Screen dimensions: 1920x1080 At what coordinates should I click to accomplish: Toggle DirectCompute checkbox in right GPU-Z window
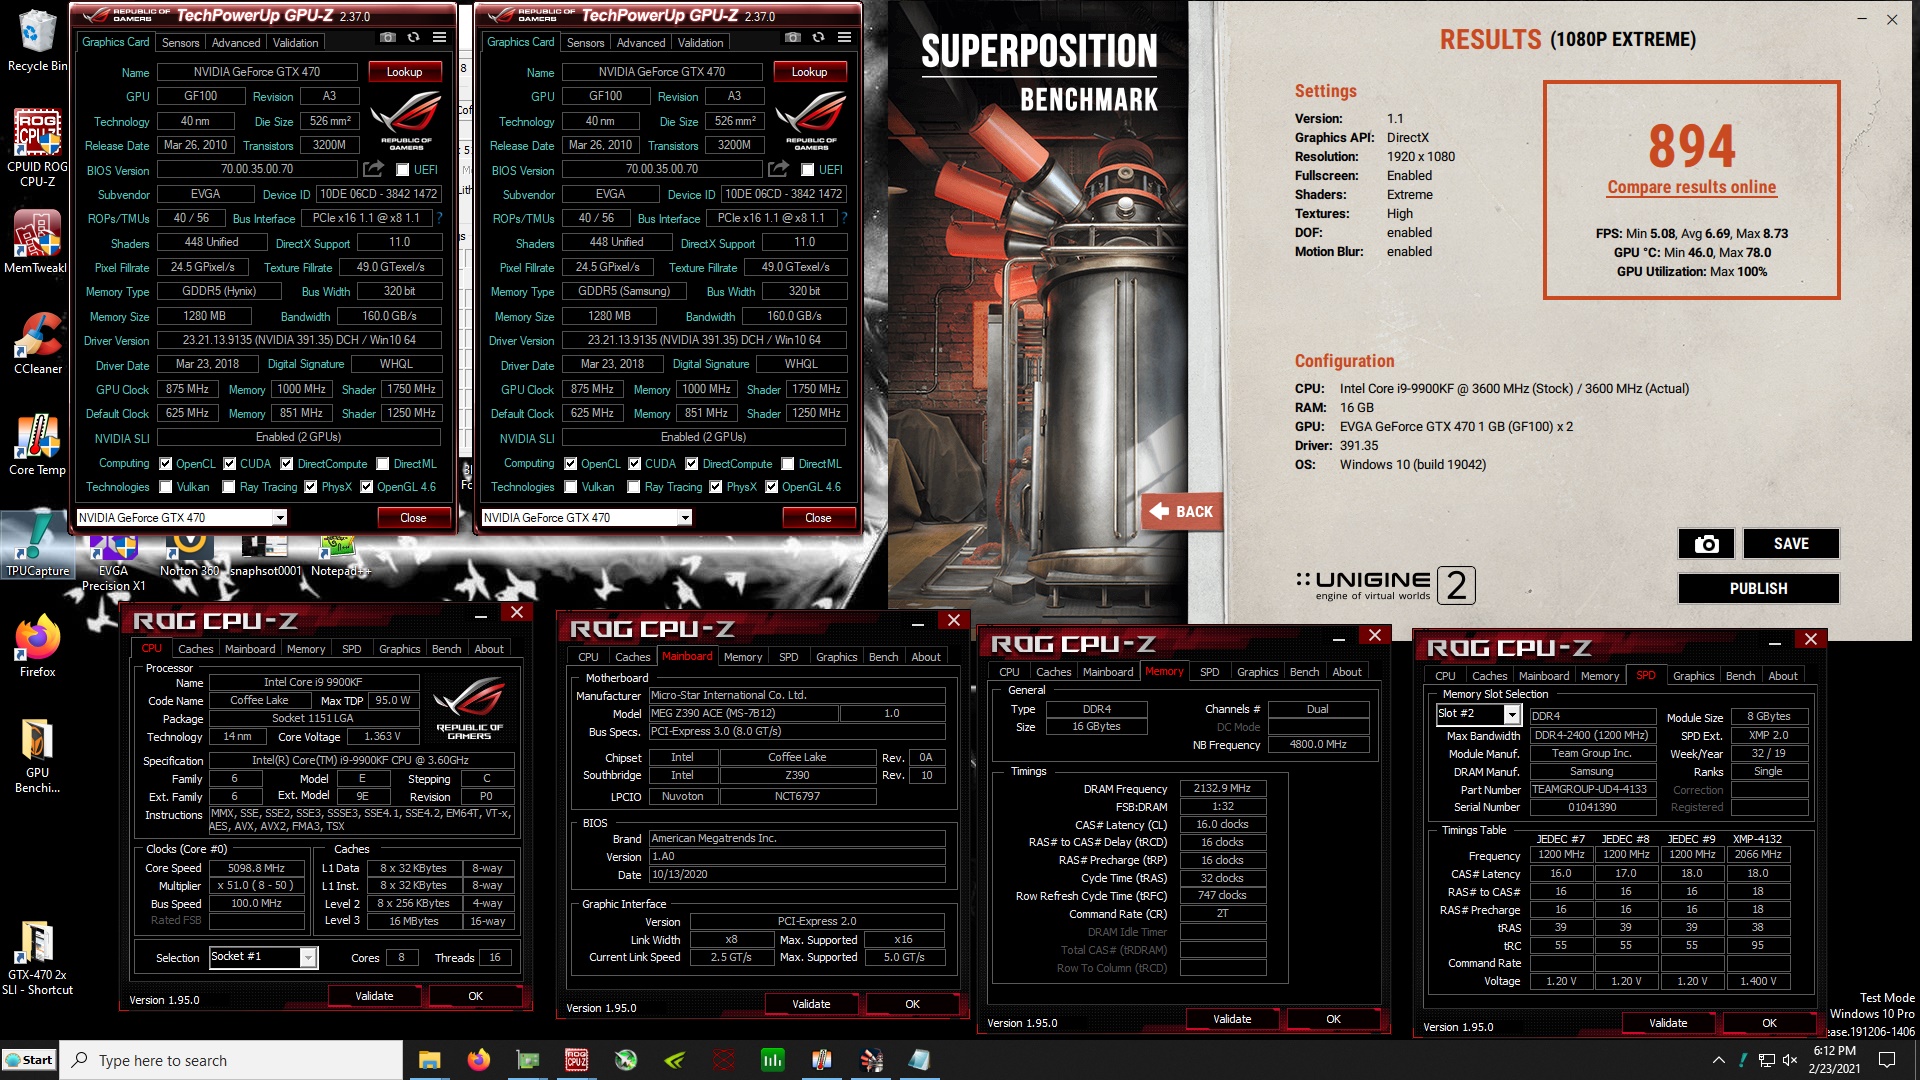pyautogui.click(x=692, y=464)
